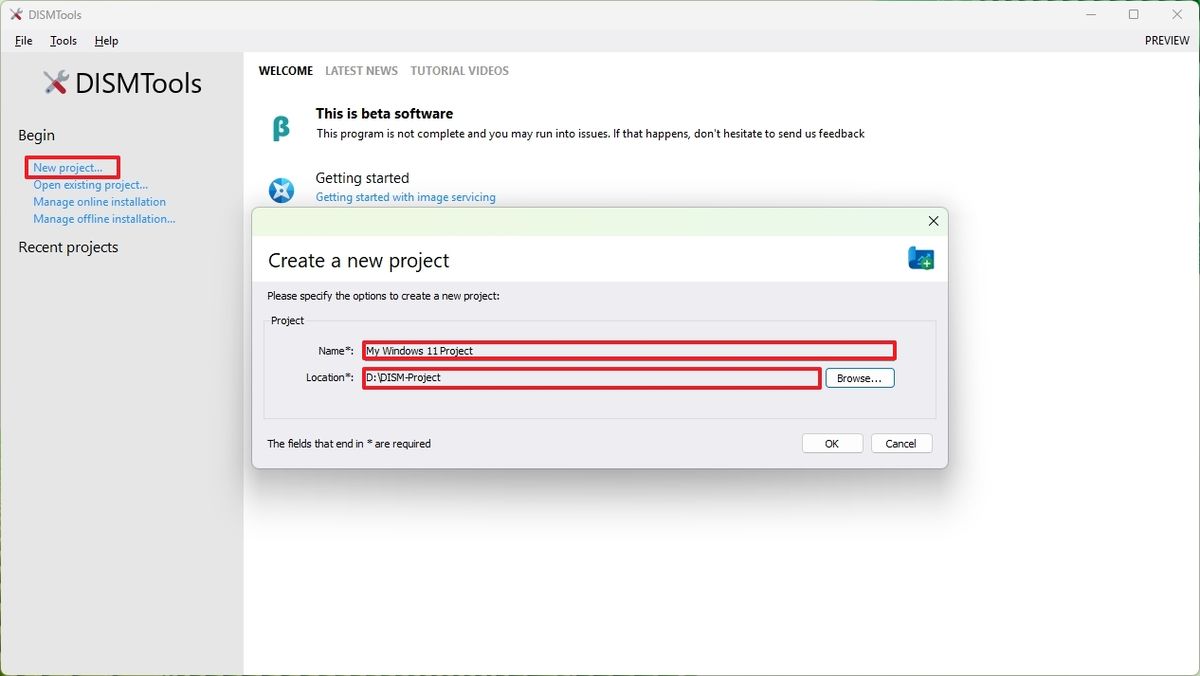Close the Create a new project dialog
1200x676 pixels.
933,220
